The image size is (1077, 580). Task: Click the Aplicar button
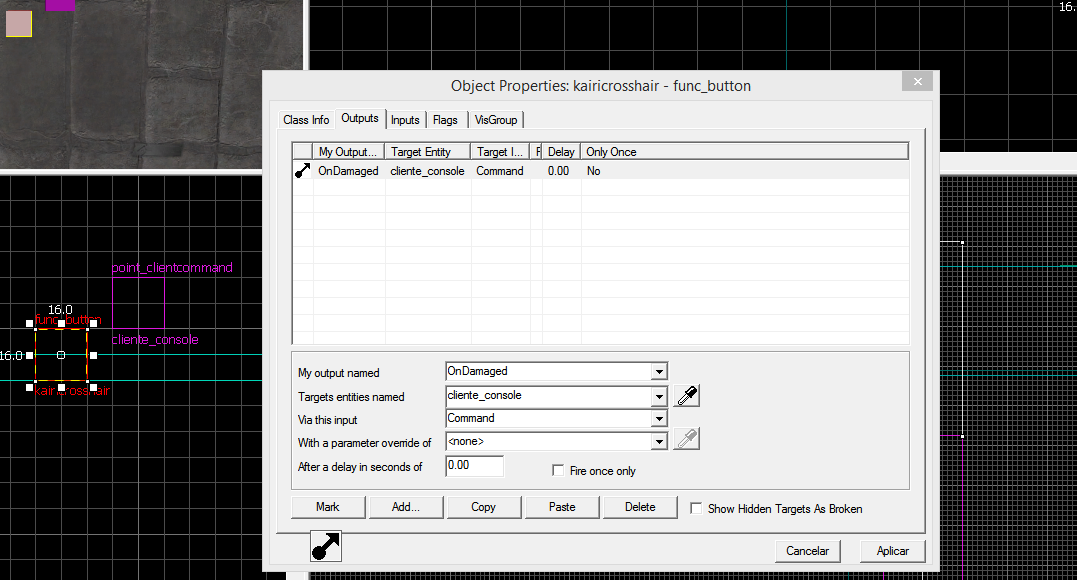(x=892, y=551)
